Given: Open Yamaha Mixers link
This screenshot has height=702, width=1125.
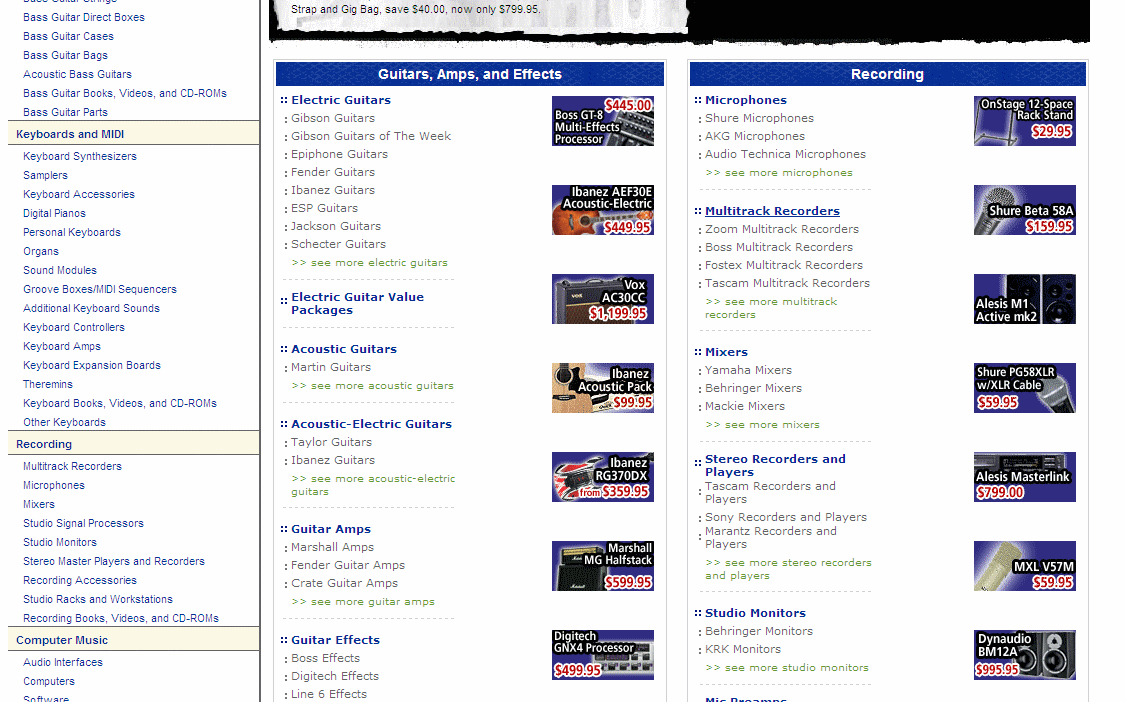Looking at the screenshot, I should 748,370.
